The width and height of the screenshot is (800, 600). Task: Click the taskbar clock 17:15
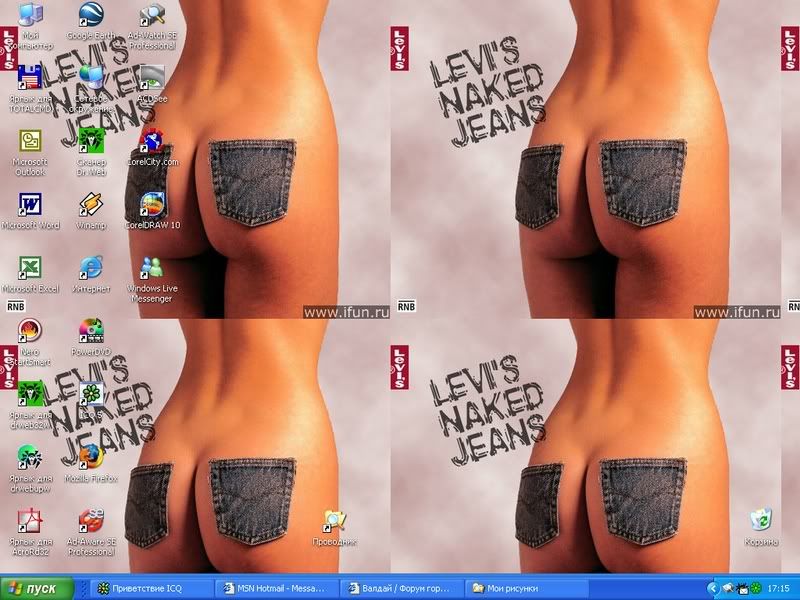click(x=779, y=588)
